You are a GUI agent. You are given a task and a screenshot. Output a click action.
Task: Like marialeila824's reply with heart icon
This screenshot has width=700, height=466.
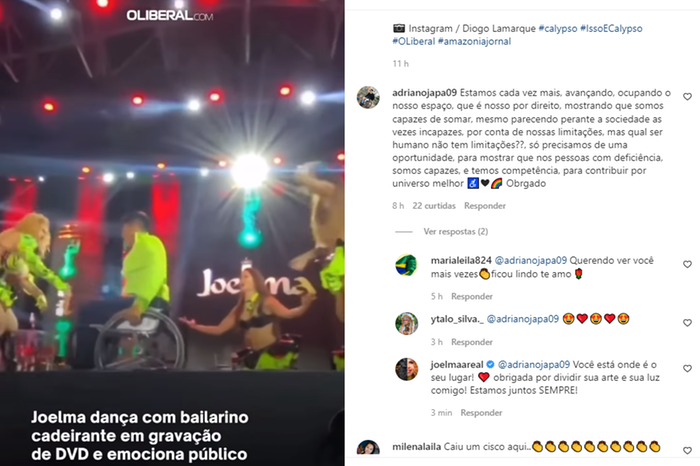pyautogui.click(x=687, y=264)
